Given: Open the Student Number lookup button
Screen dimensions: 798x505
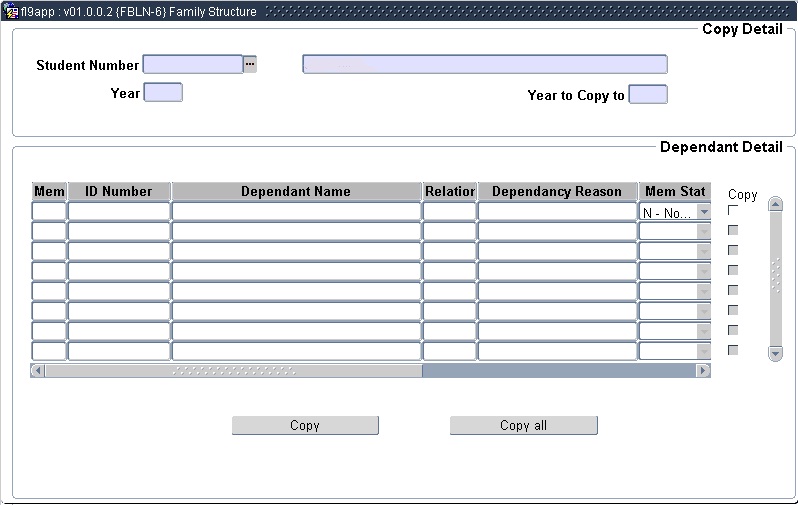Looking at the screenshot, I should (x=250, y=64).
